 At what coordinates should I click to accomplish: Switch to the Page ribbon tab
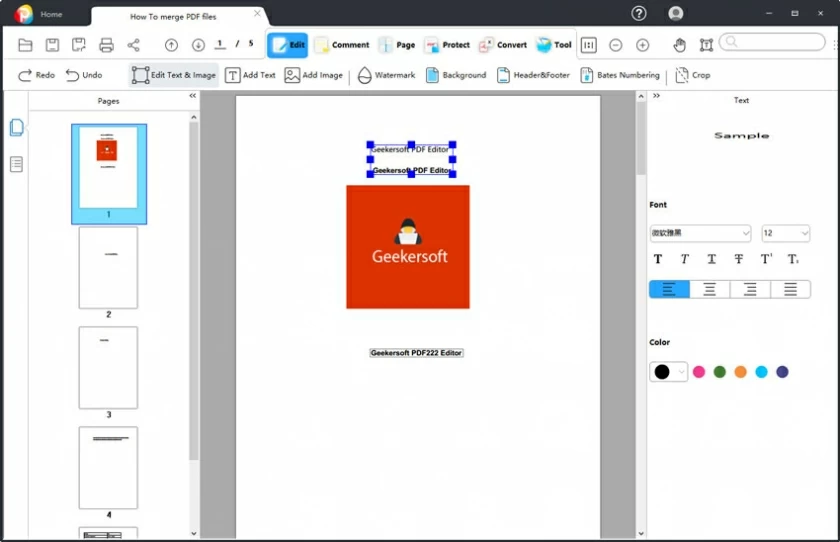[396, 45]
